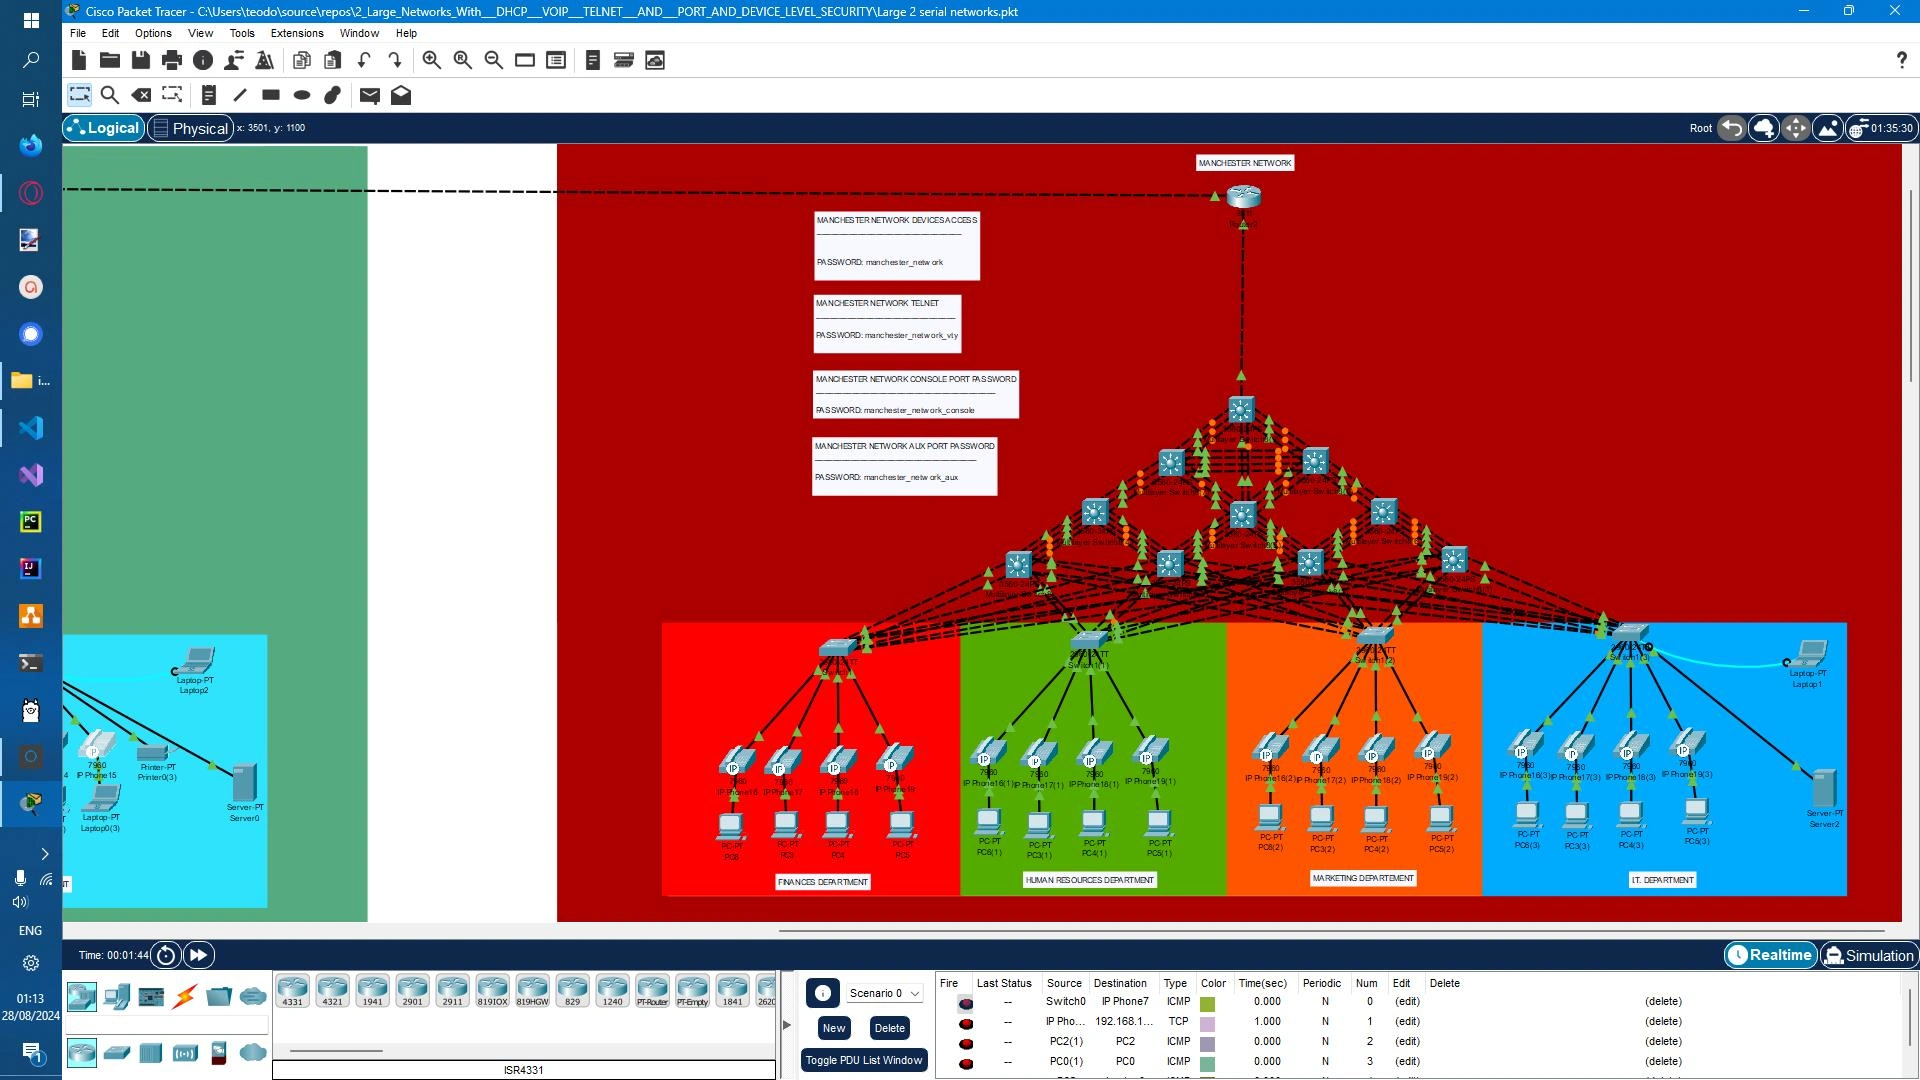Image resolution: width=1920 pixels, height=1080 pixels.
Task: Print the workspace via the printer icon
Action: 172,60
